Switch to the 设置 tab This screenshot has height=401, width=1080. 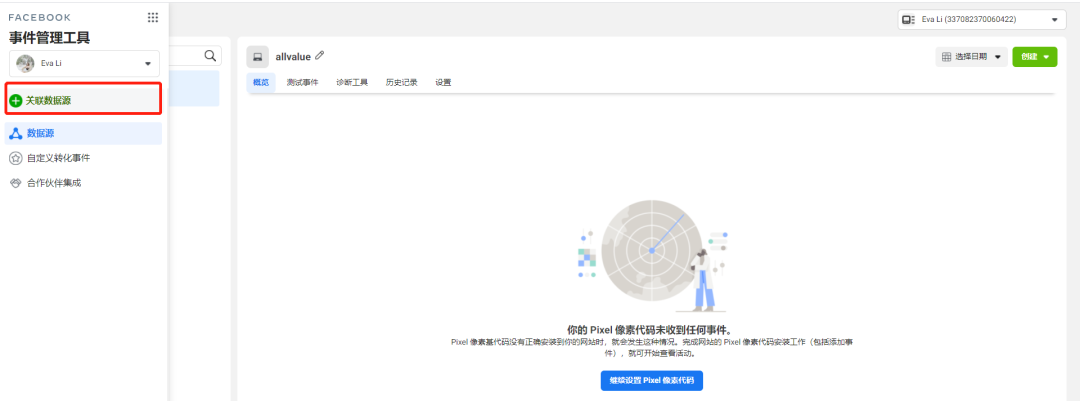pyautogui.click(x=444, y=83)
